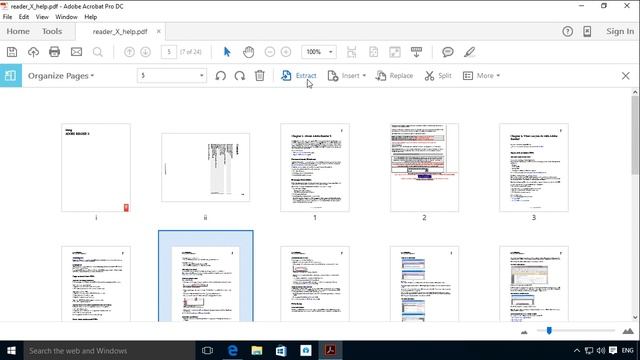640x360 pixels.
Task: Open the Windows Store taskbar icon
Action: 281,350
